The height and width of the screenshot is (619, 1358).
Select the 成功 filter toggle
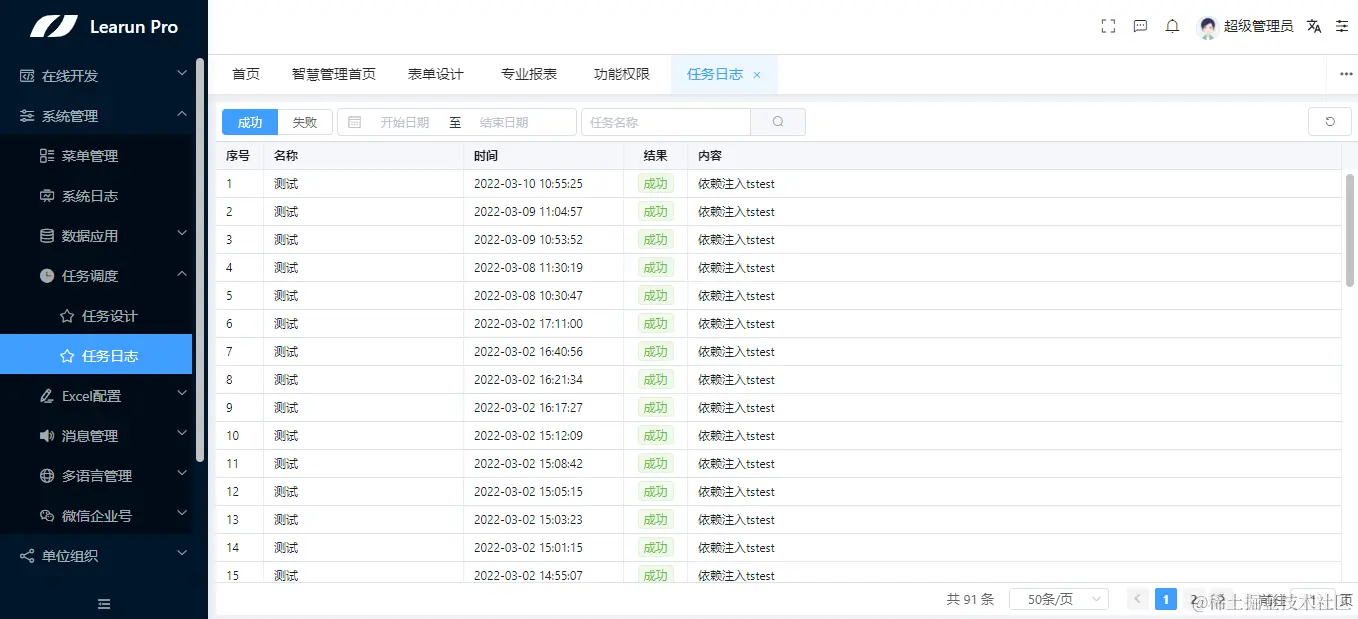248,121
